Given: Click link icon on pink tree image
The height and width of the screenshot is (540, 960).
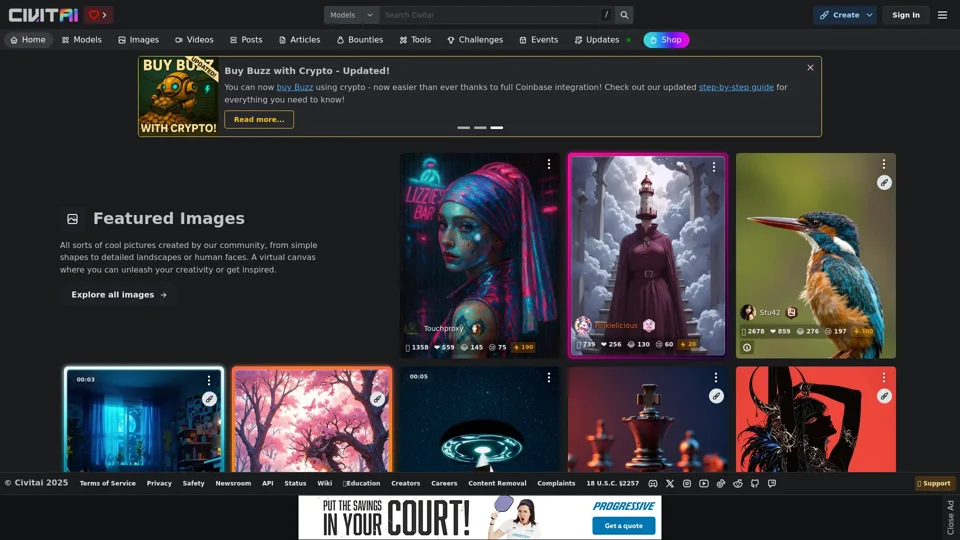Looking at the screenshot, I should [x=377, y=399].
